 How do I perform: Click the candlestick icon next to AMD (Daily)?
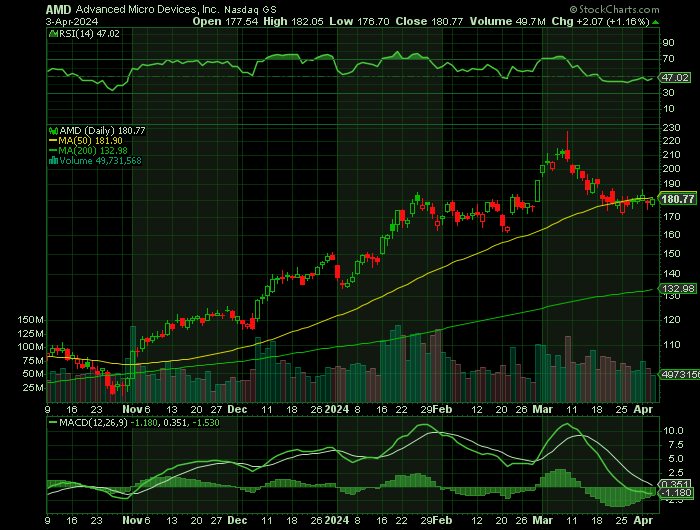point(53,131)
